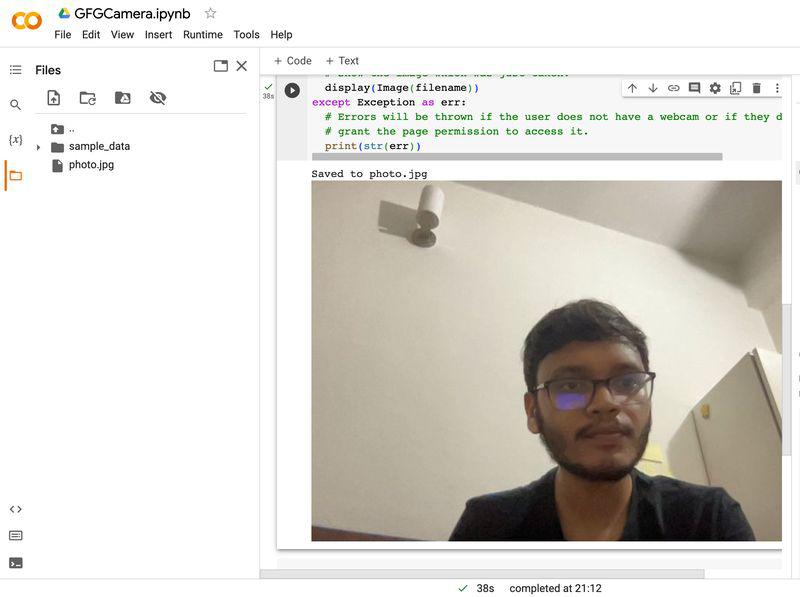800x597 pixels.
Task: Open the Tools menu
Action: click(x=246, y=35)
